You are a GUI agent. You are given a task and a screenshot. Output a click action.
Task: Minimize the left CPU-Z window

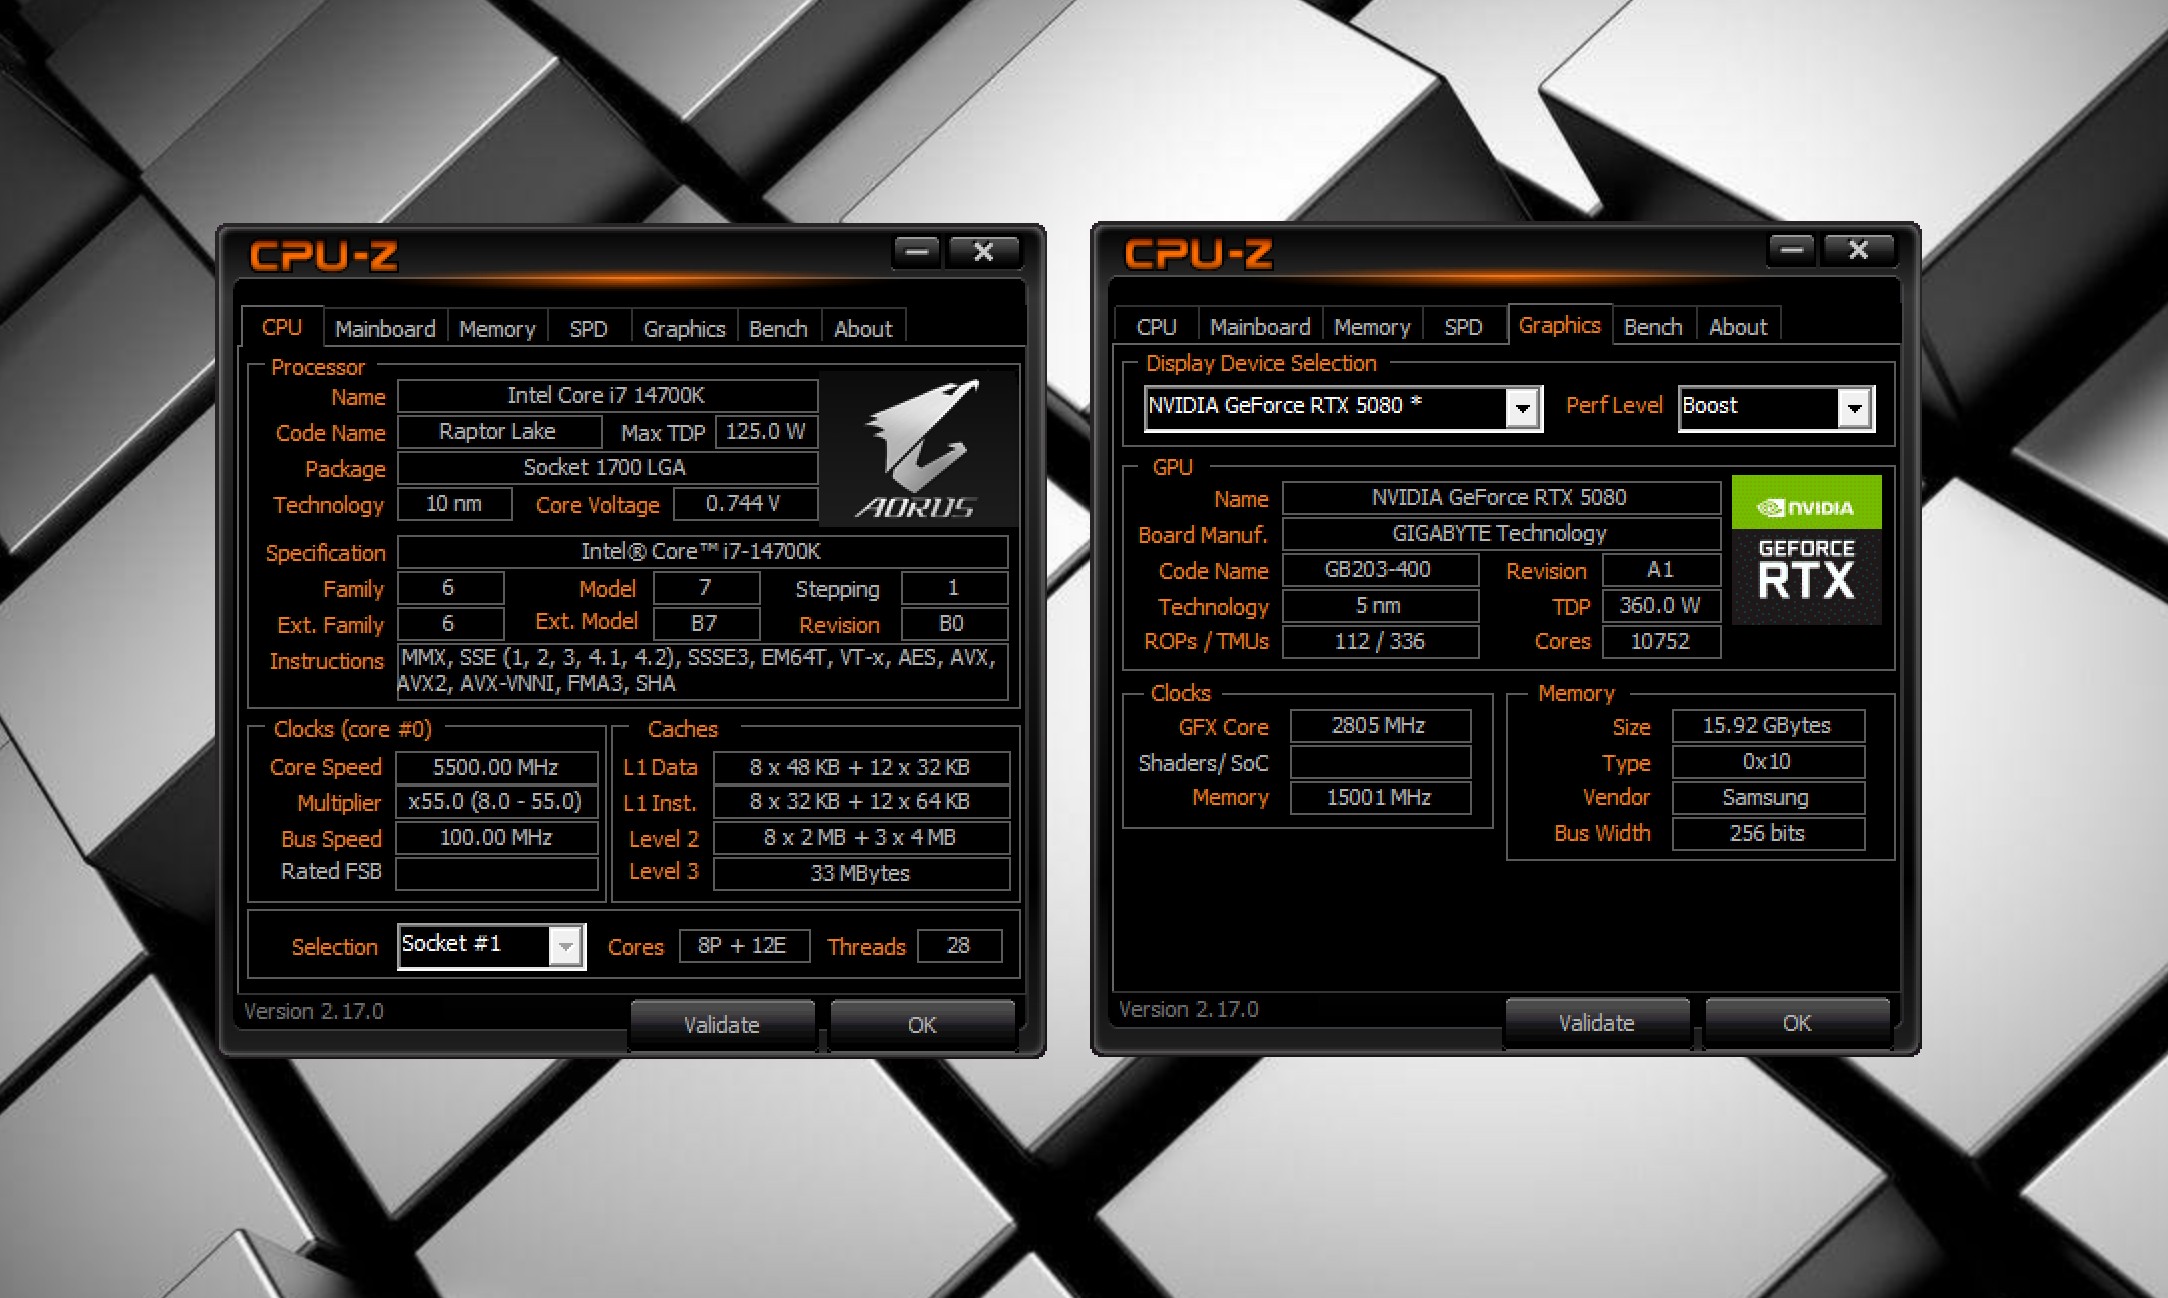[x=916, y=252]
